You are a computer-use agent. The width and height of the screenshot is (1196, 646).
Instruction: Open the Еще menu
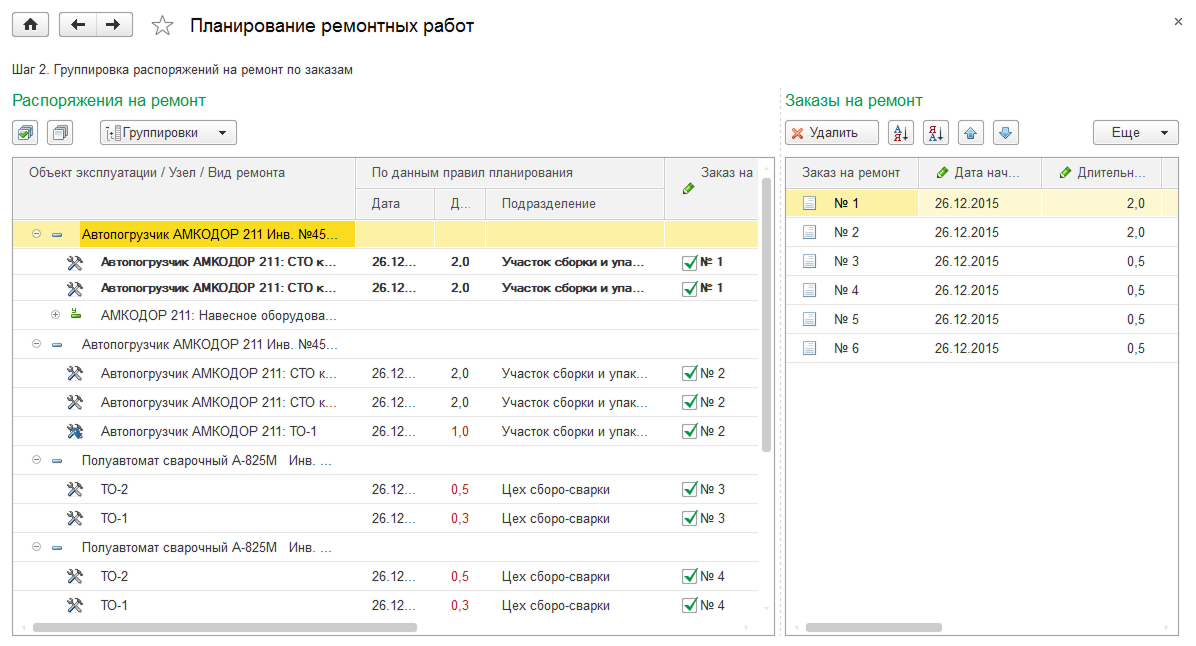[x=1135, y=133]
